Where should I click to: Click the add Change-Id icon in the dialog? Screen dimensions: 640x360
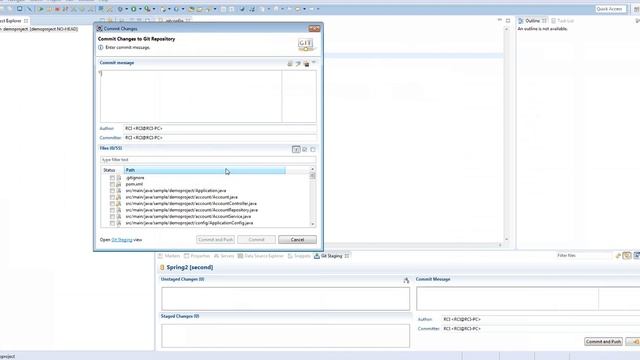pyautogui.click(x=307, y=64)
